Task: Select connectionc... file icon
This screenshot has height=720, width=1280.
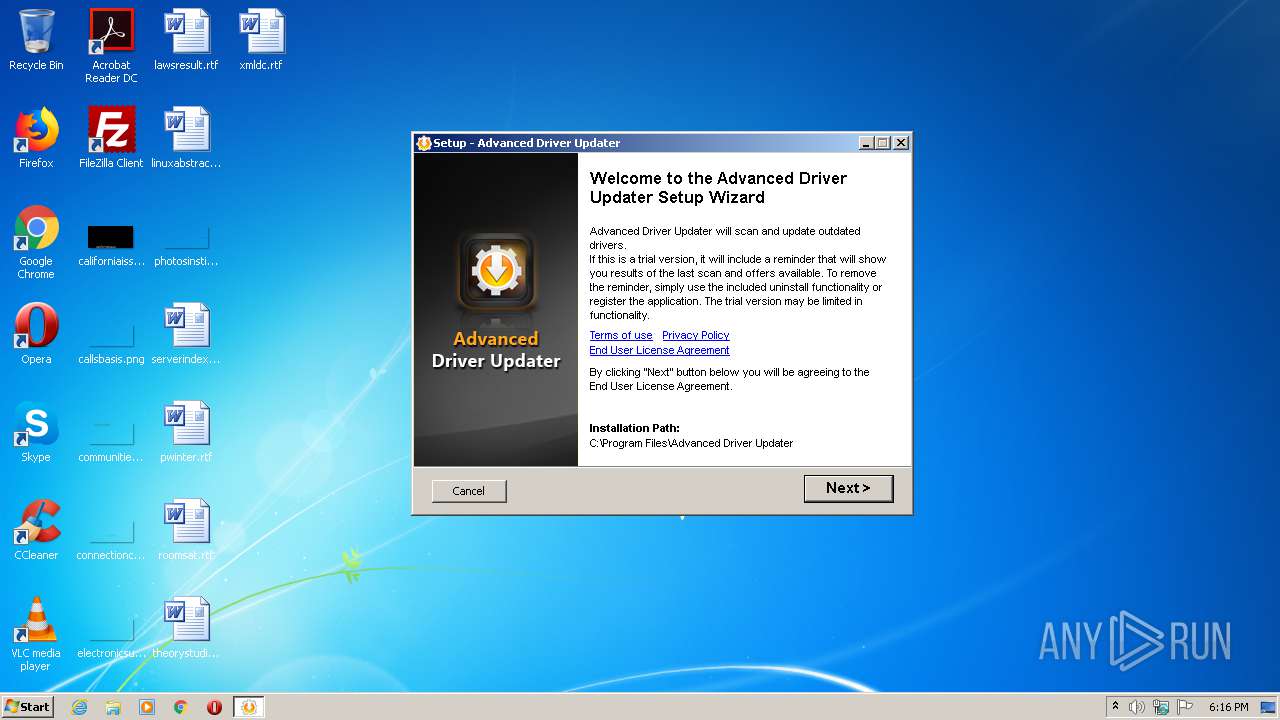Action: 111,538
